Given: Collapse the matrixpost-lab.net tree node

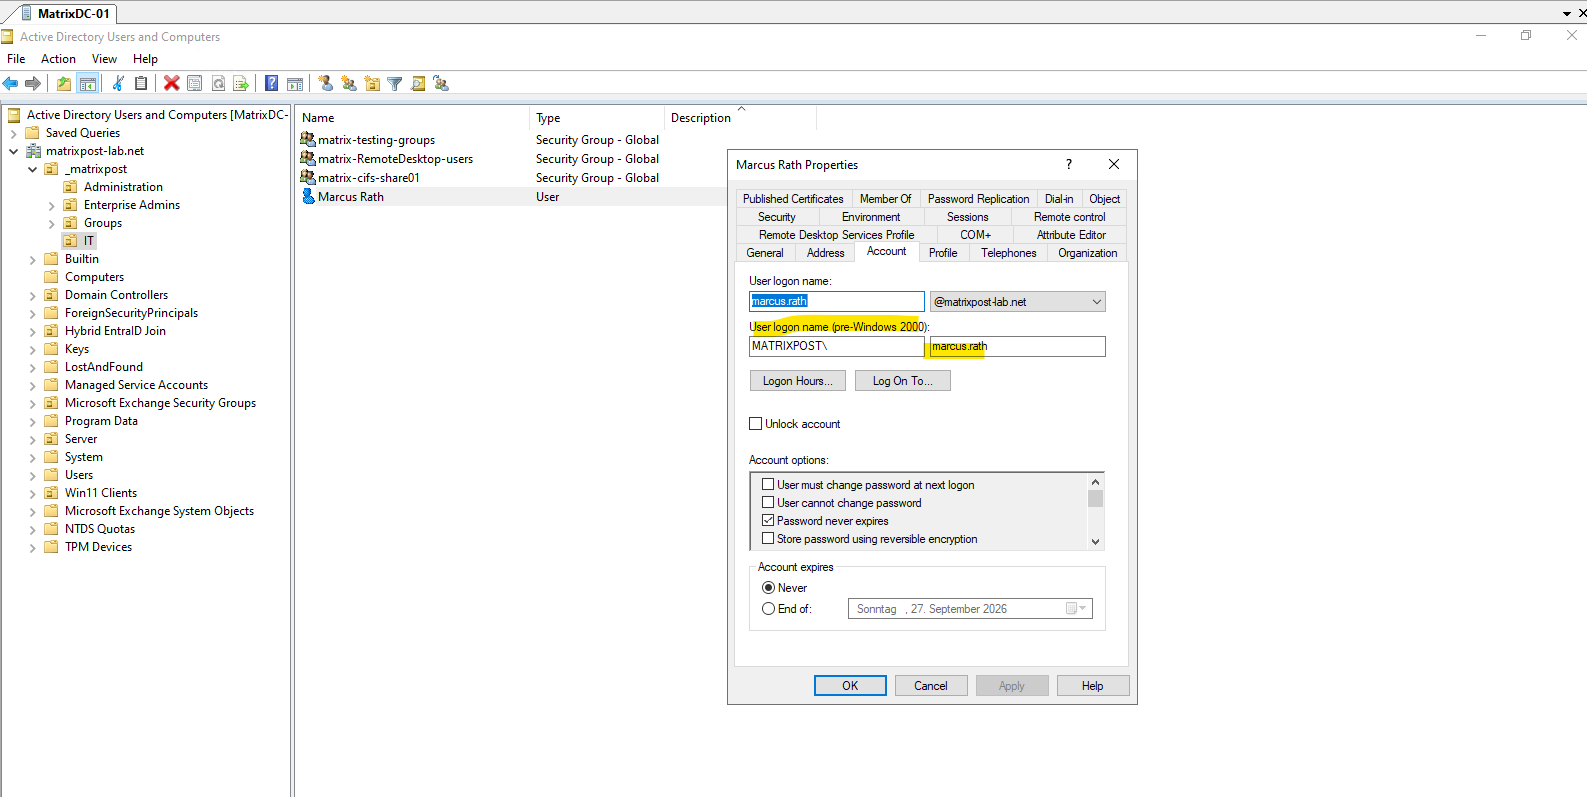Looking at the screenshot, I should click(13, 151).
